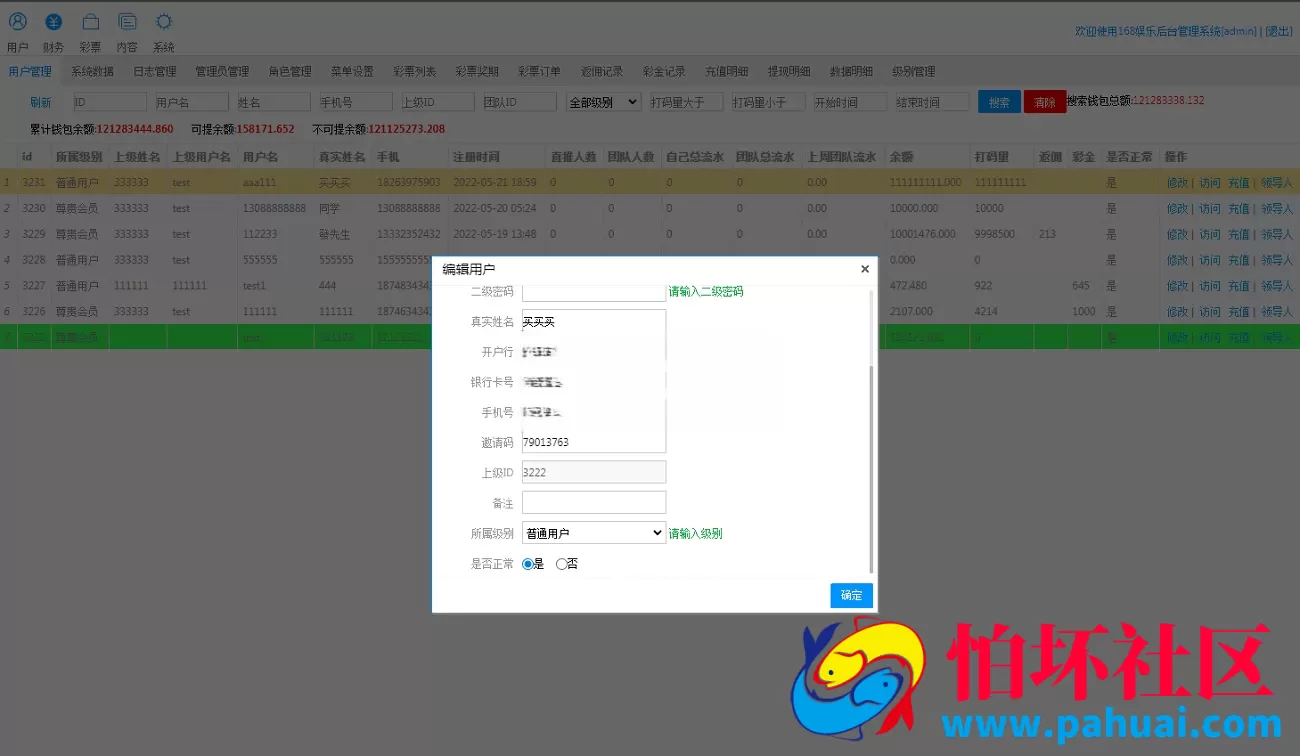The image size is (1300, 756).
Task: Click the red 清除 button
Action: point(1045,102)
